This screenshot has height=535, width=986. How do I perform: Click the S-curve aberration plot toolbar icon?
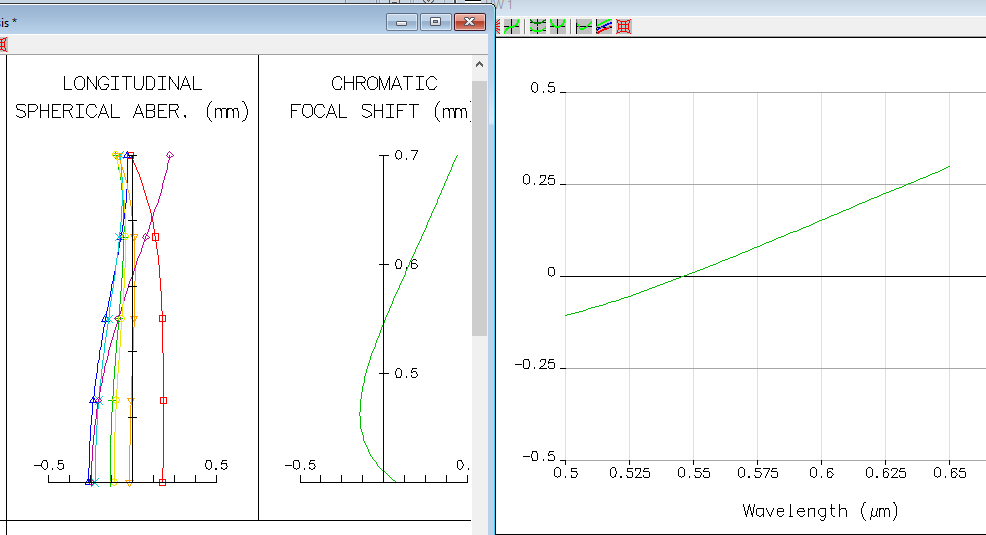coord(512,26)
